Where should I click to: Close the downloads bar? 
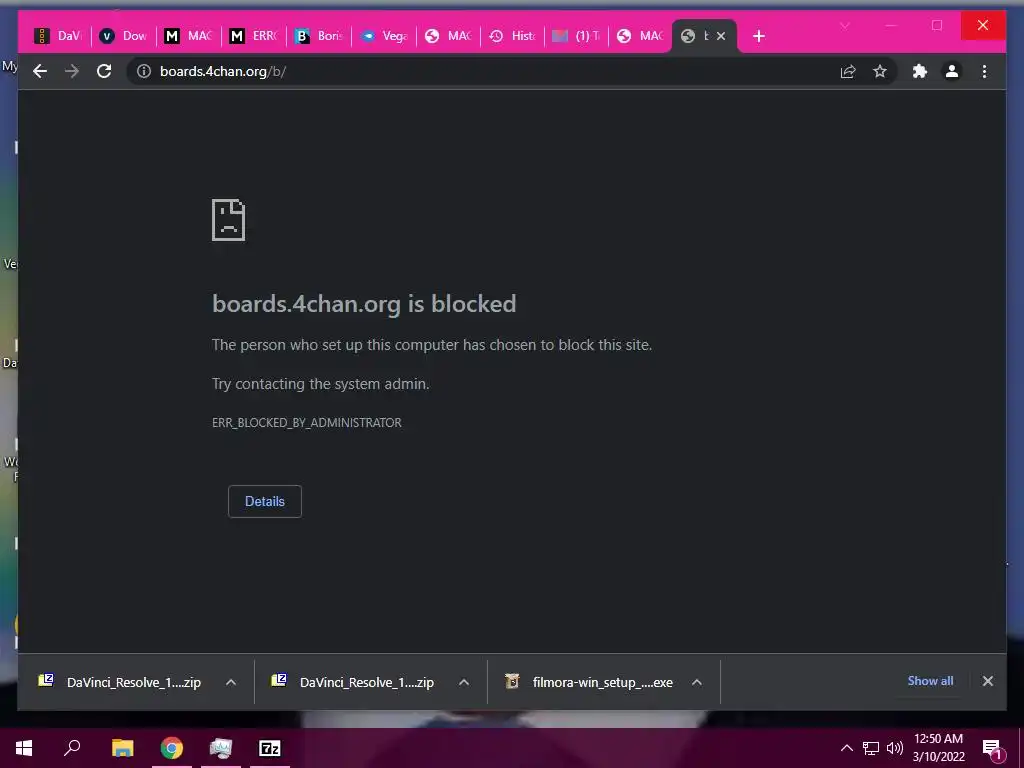click(x=987, y=680)
